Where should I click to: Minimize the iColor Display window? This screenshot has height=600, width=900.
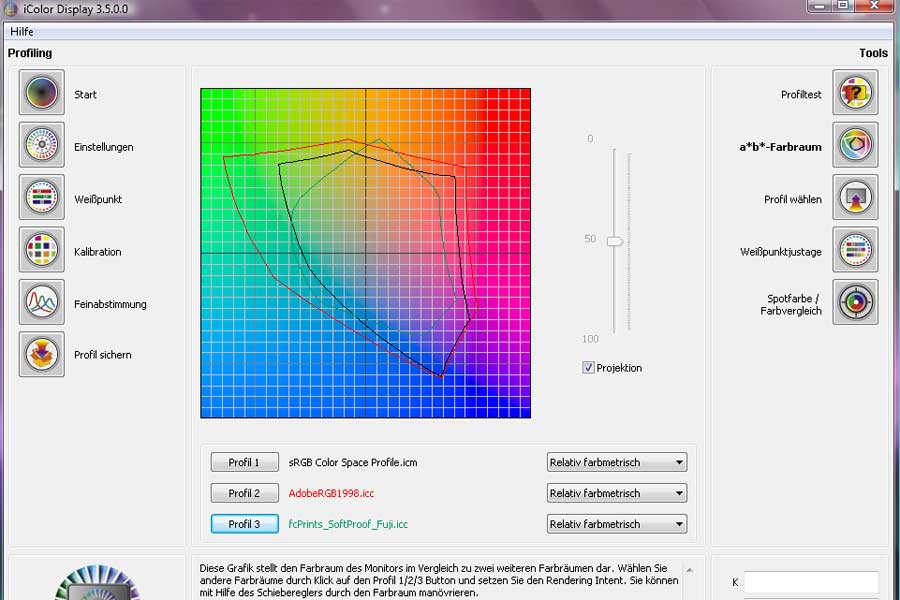point(819,6)
